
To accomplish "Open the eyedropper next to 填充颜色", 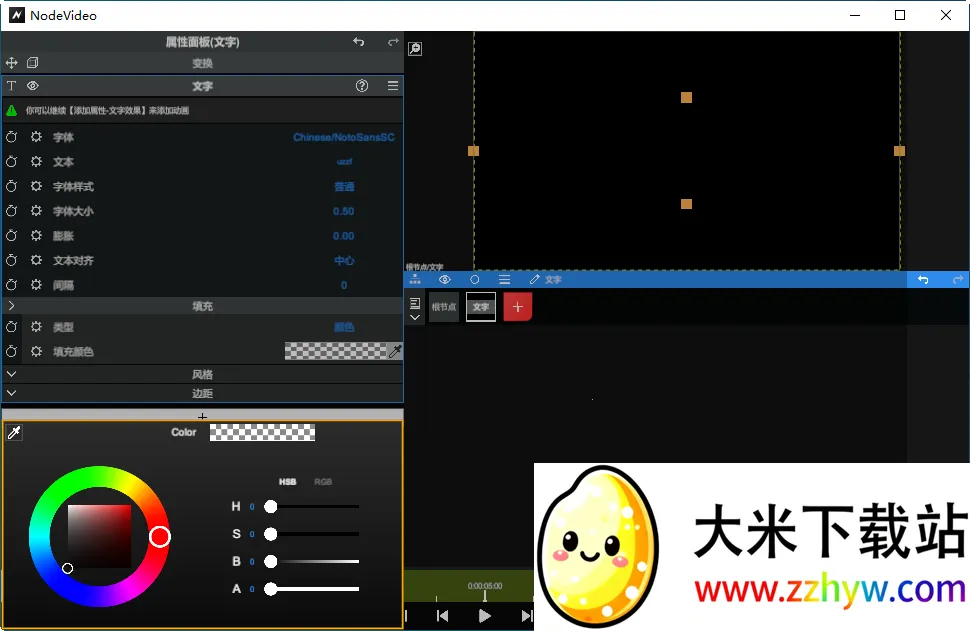I will click(395, 351).
